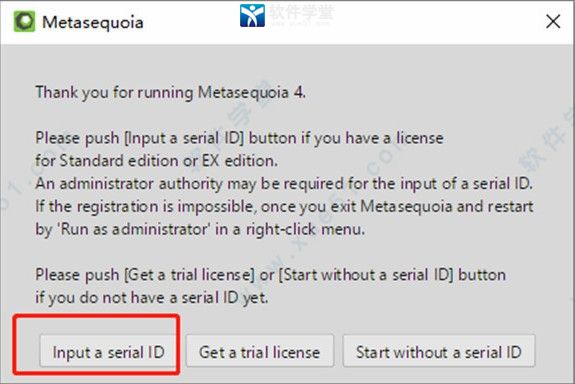Screen dimensions: 575x384
Task: Click the Chinese watermark text beside blue logo
Action: (x=301, y=12)
